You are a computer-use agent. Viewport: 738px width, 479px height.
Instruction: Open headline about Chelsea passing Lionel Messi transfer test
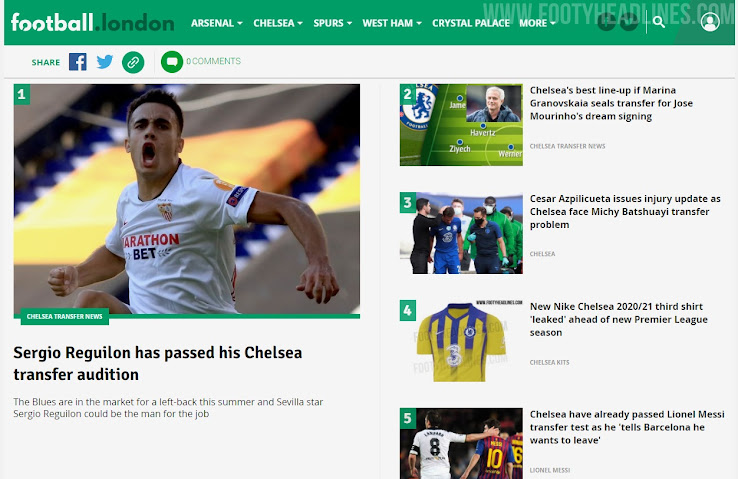[x=627, y=427]
